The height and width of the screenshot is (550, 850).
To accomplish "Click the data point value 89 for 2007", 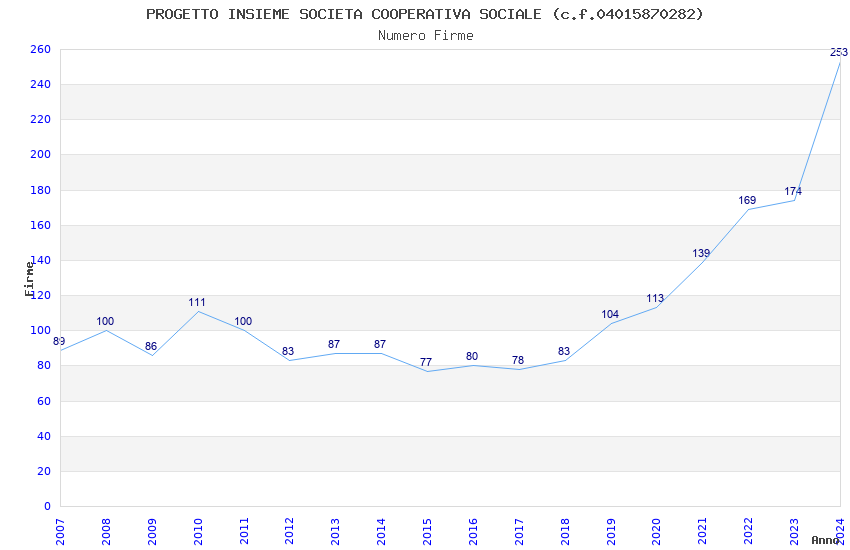I will point(59,341).
